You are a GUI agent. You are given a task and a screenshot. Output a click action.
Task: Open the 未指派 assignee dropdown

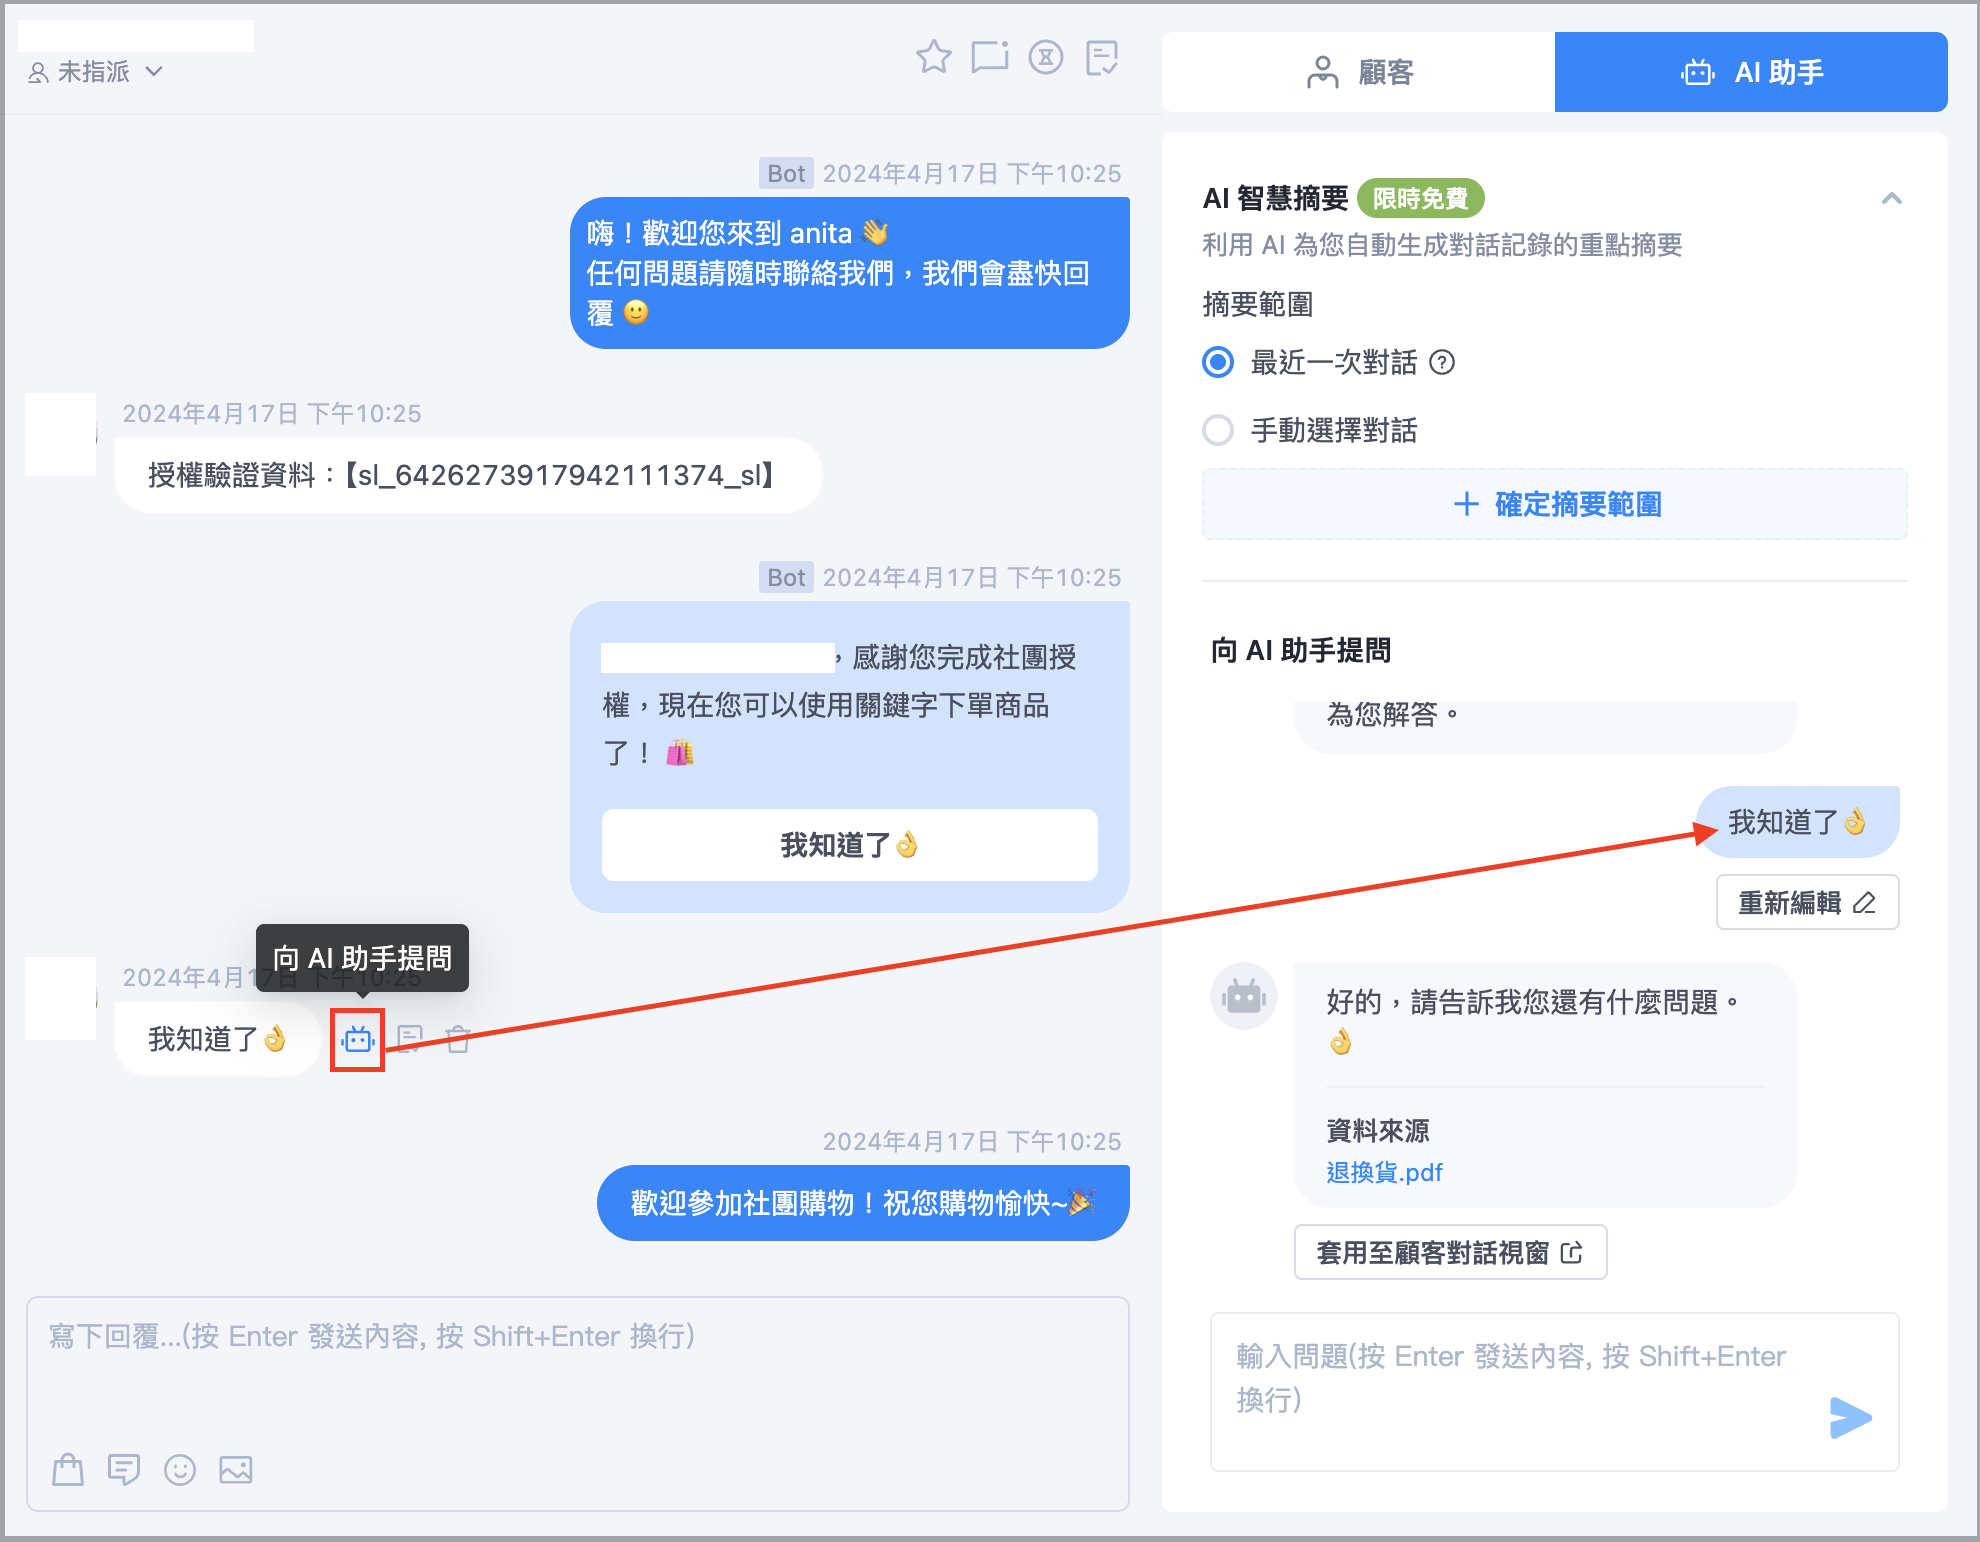coord(95,72)
